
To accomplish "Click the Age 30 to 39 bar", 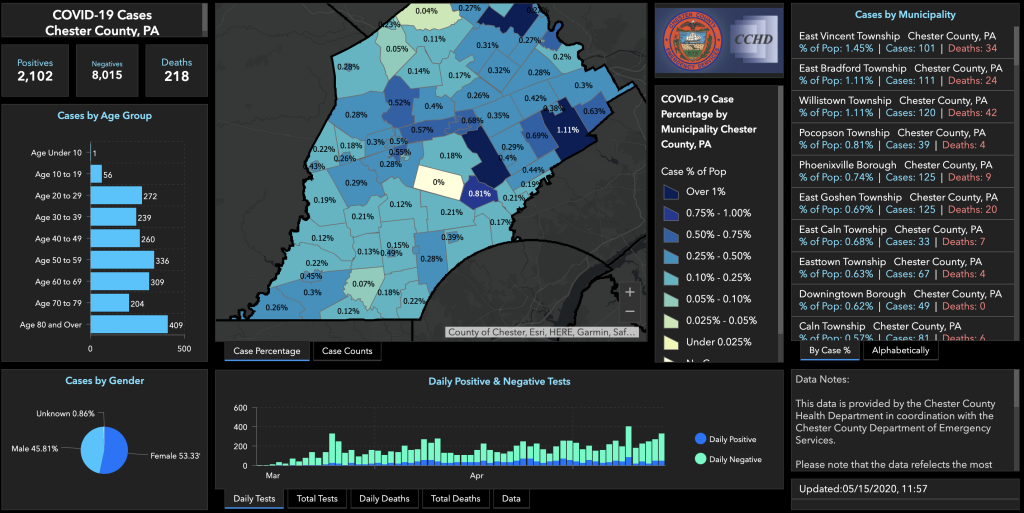I will (113, 217).
